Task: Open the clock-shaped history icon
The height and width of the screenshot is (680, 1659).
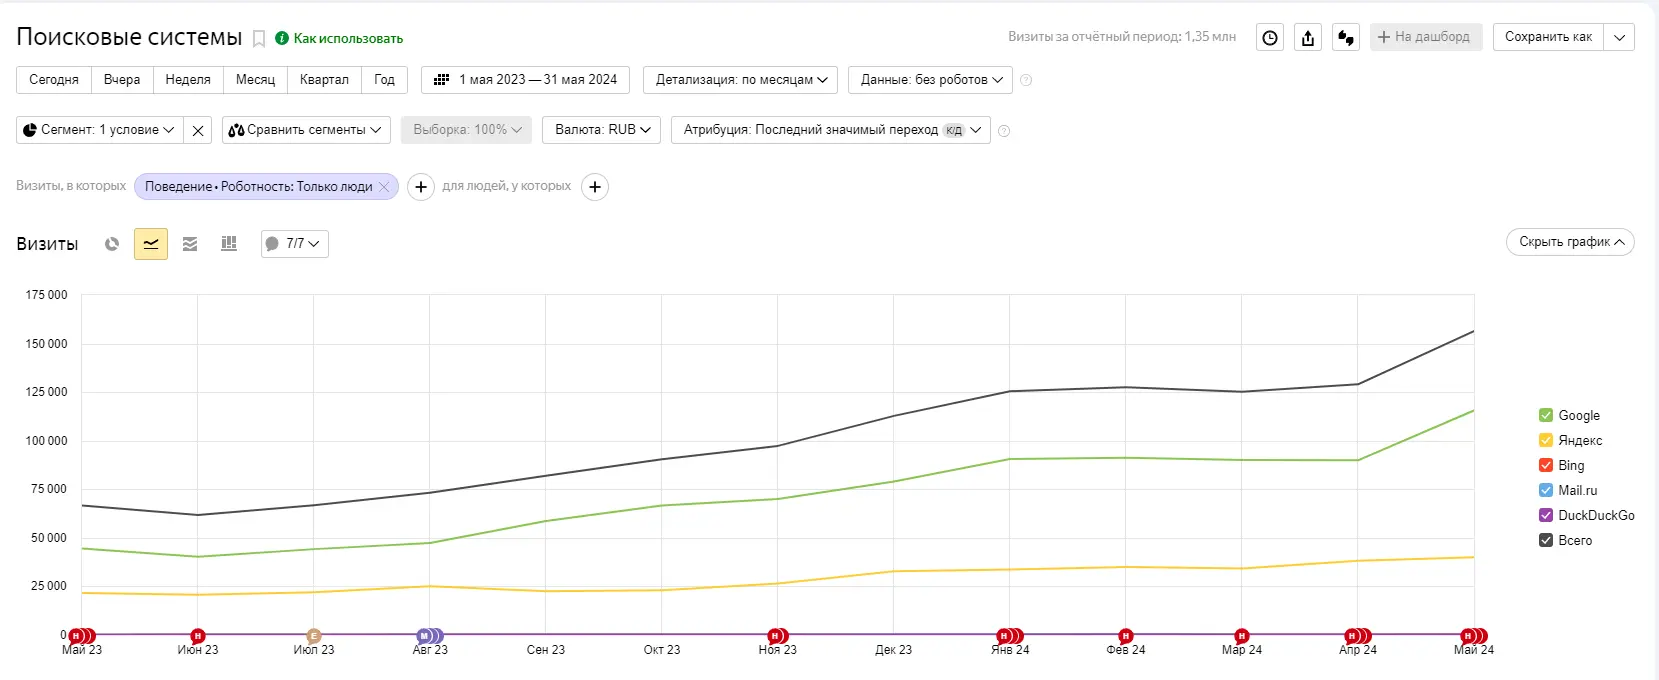Action: (1270, 38)
